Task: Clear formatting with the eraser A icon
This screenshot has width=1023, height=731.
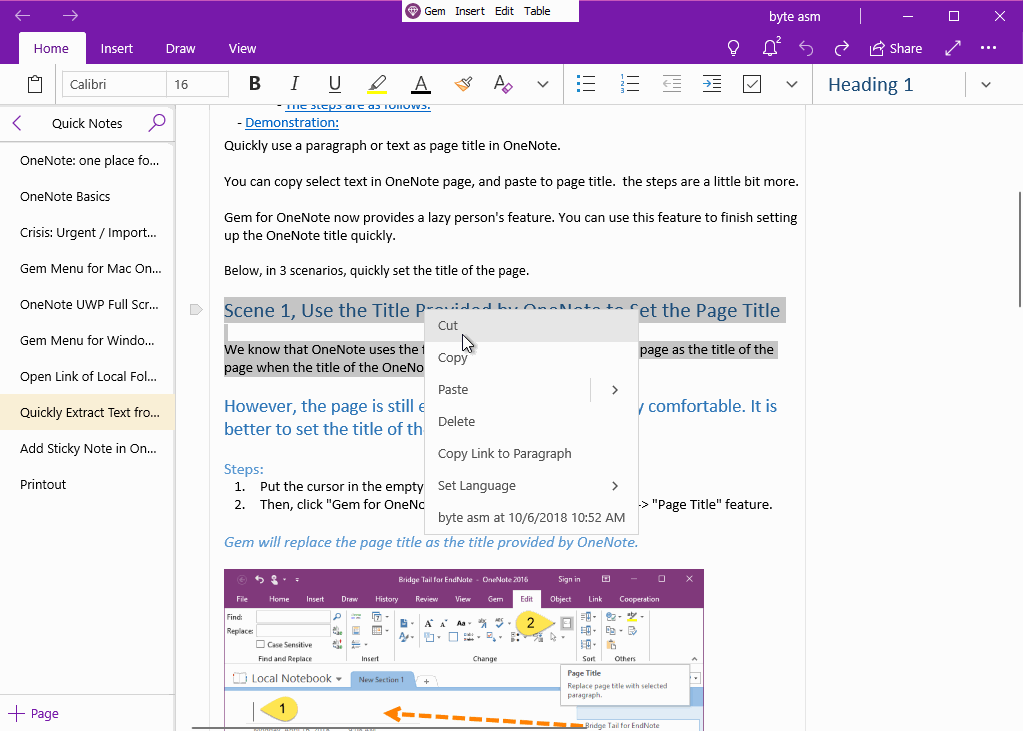Action: point(502,84)
